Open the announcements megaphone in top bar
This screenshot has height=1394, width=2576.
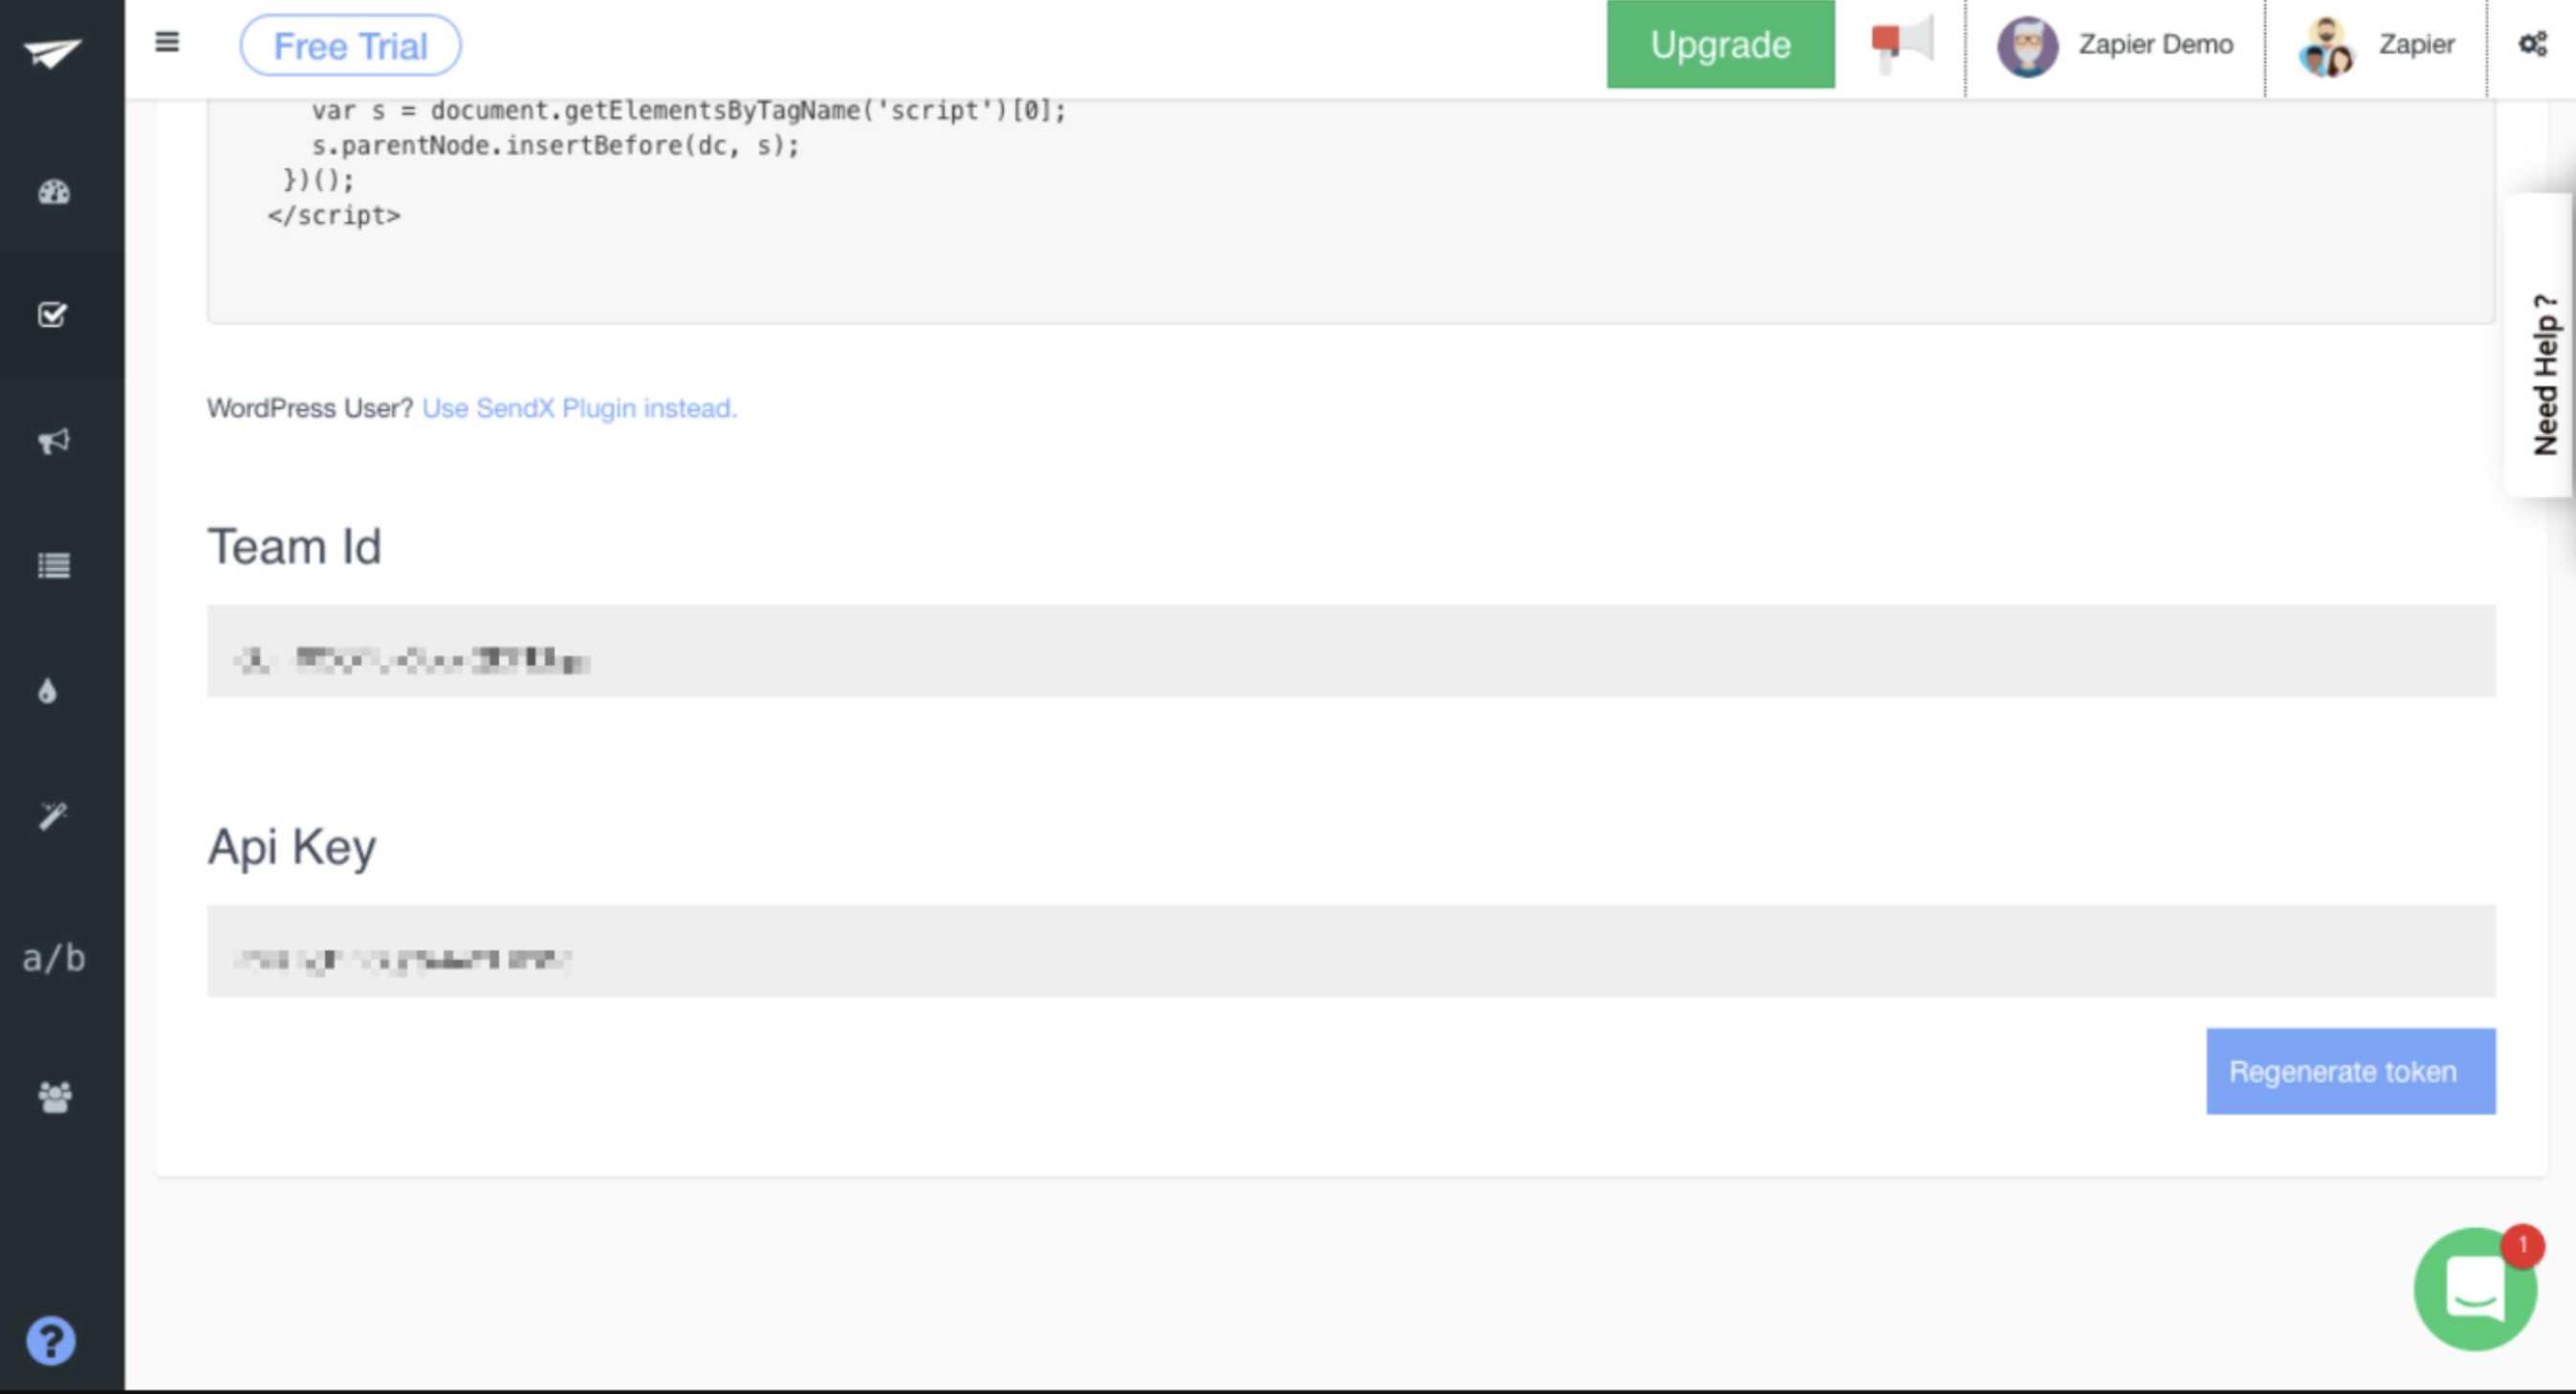click(1899, 44)
